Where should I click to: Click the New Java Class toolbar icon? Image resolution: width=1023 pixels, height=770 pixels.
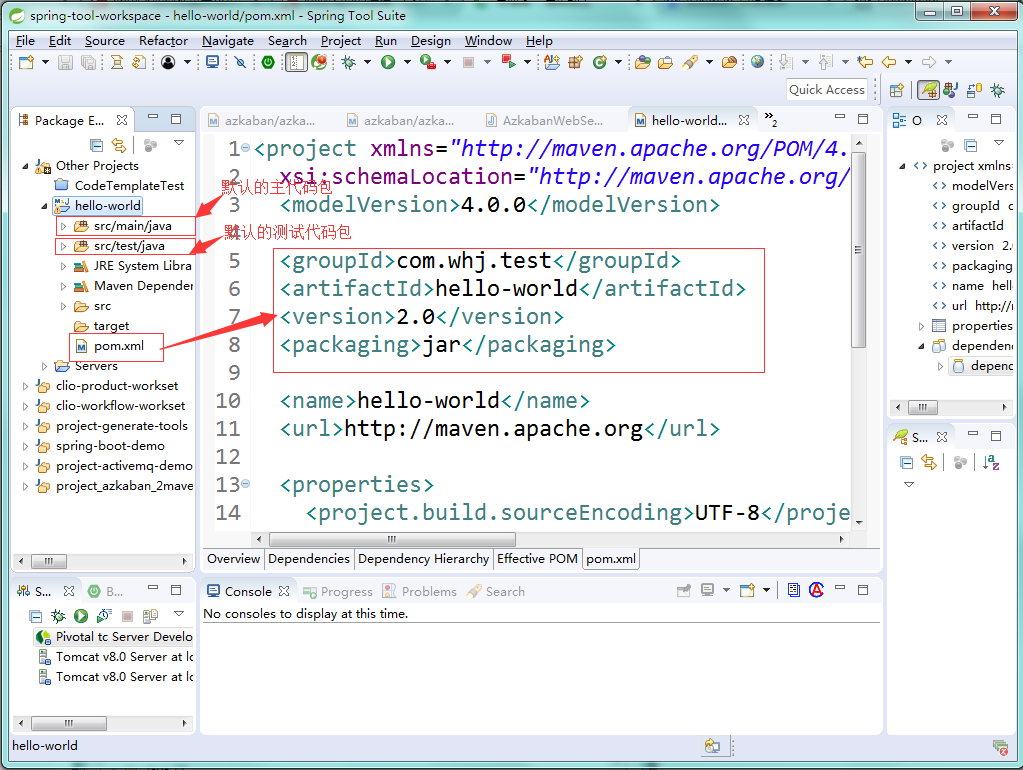pos(600,62)
